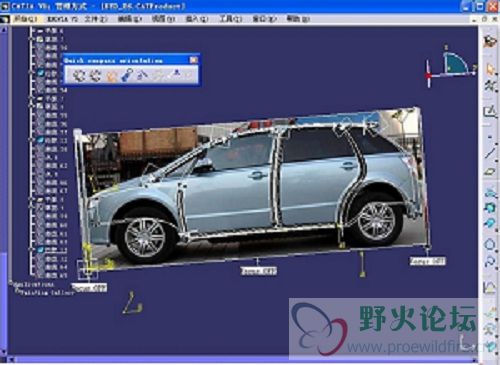Click the first rotate icon in Quick compass orientation toolbar

pyautogui.click(x=79, y=75)
